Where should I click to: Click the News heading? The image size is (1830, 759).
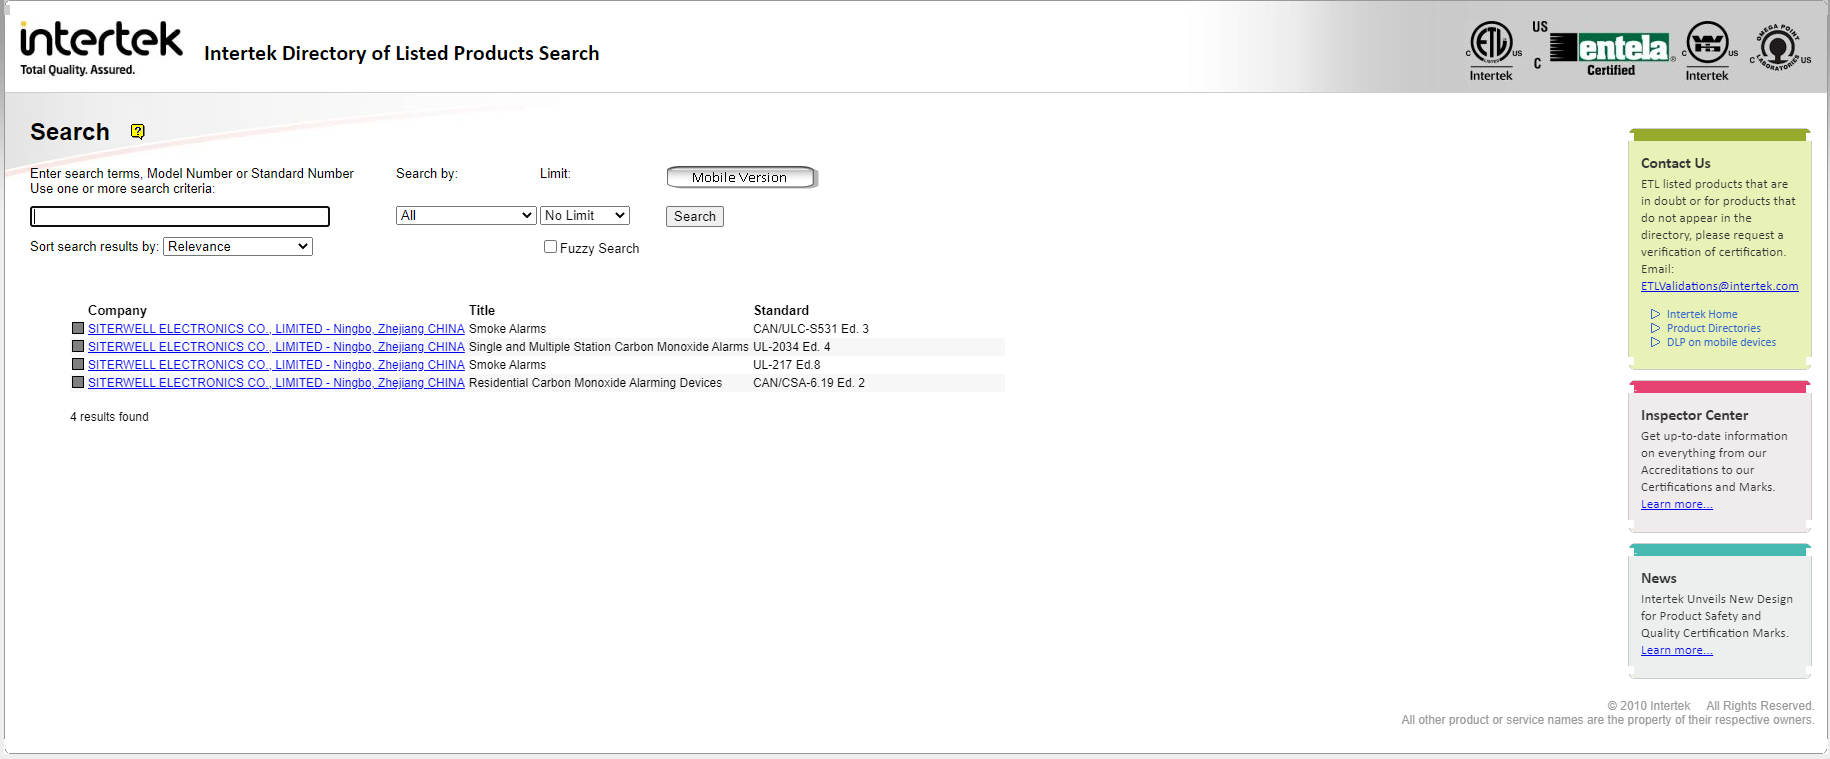pos(1658,578)
